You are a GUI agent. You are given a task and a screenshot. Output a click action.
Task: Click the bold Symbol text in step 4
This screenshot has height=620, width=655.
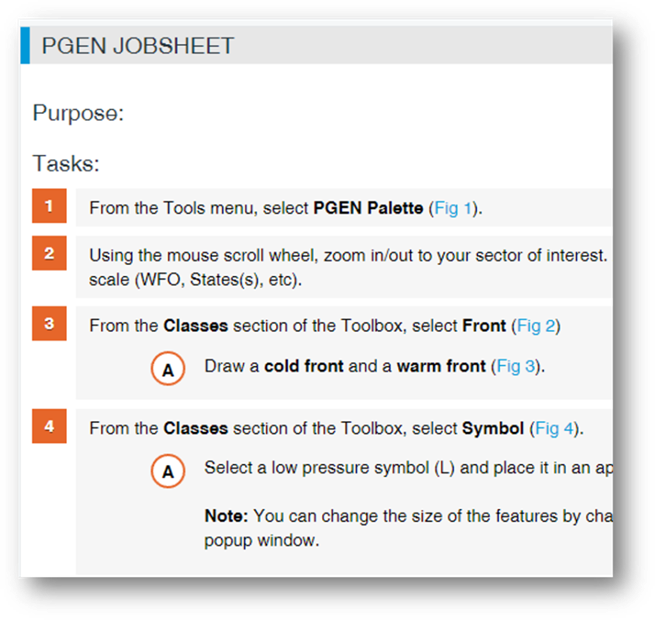click(x=493, y=429)
